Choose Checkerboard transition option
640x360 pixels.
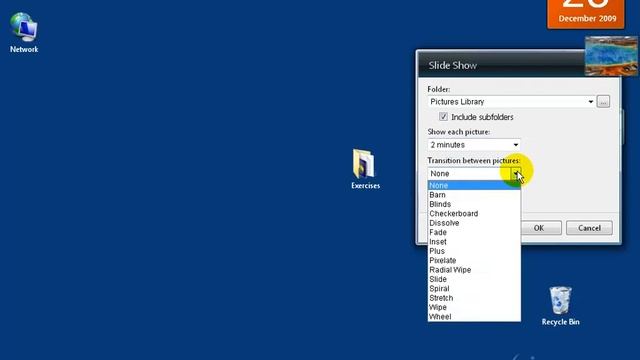coord(474,213)
